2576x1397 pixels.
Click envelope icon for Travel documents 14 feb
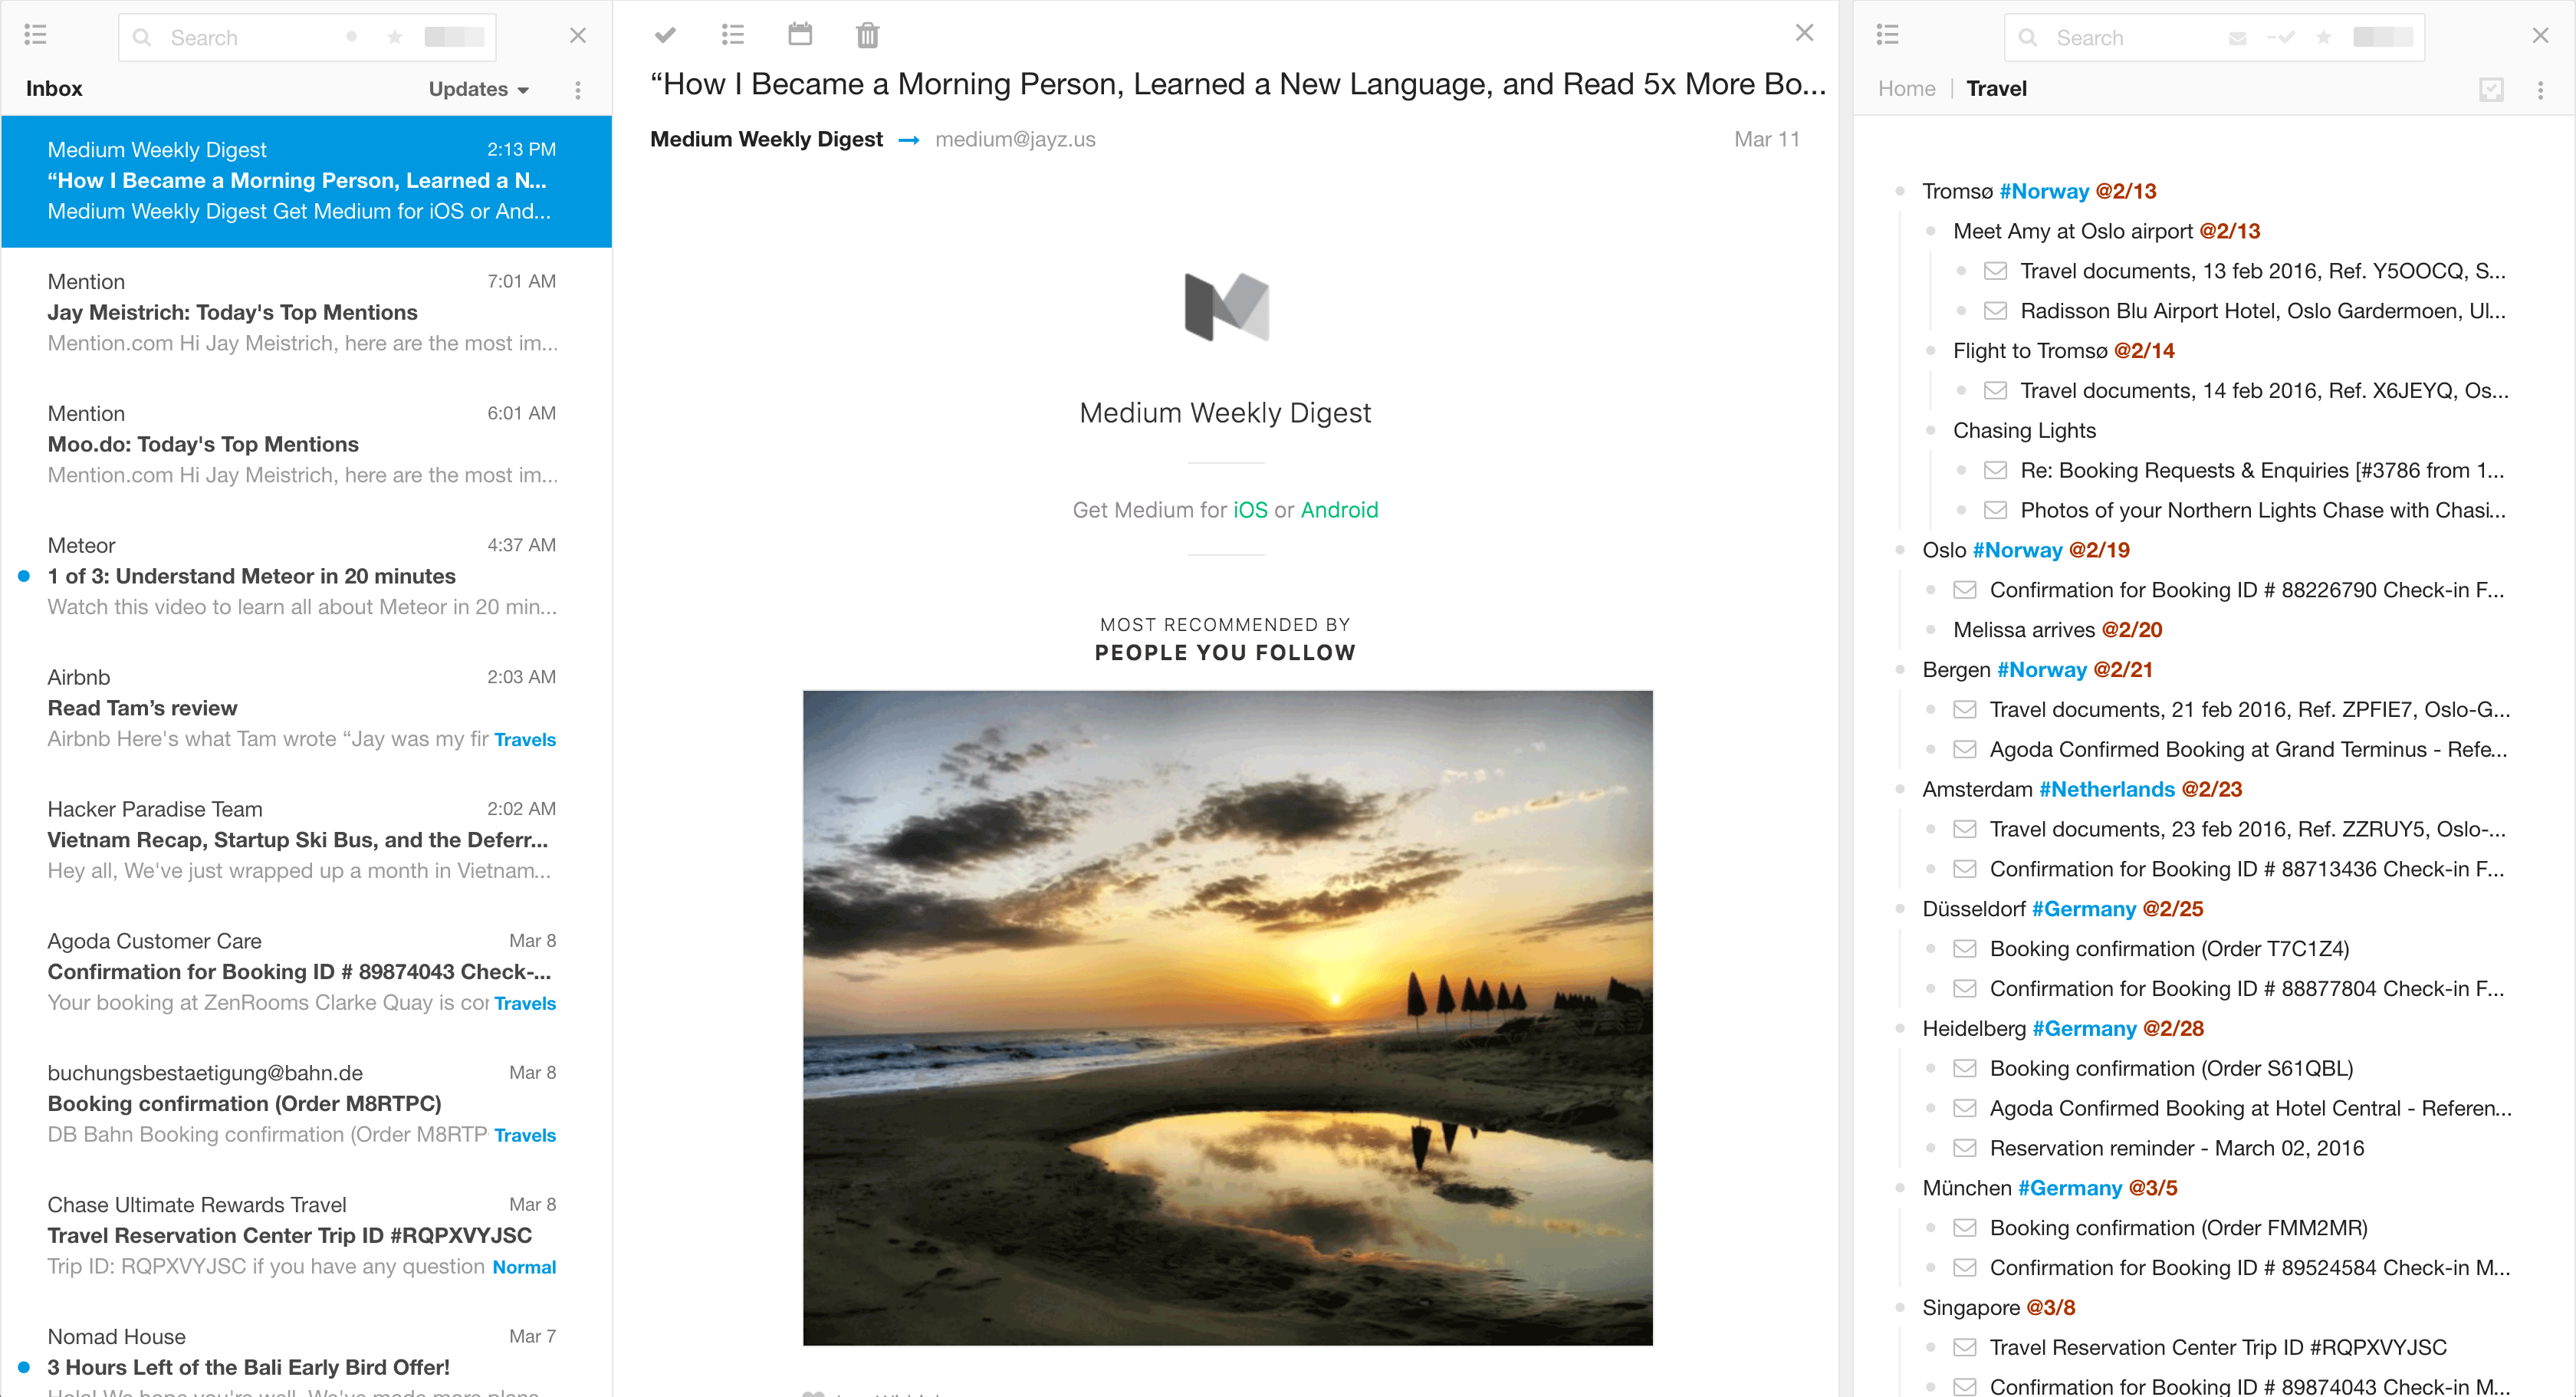1995,391
